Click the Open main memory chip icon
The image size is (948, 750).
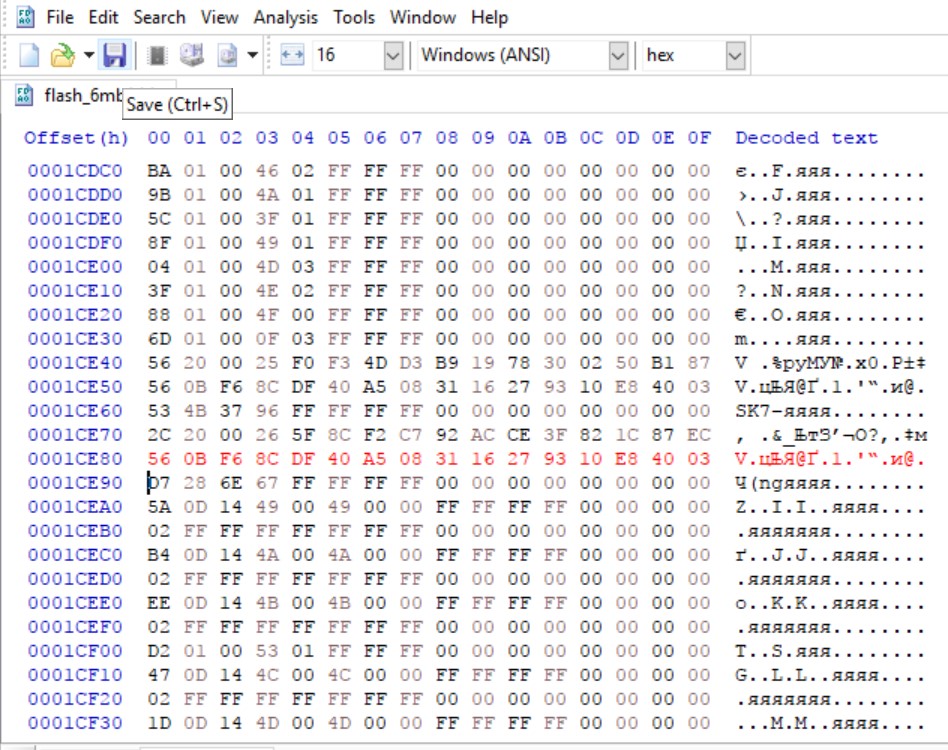click(157, 55)
